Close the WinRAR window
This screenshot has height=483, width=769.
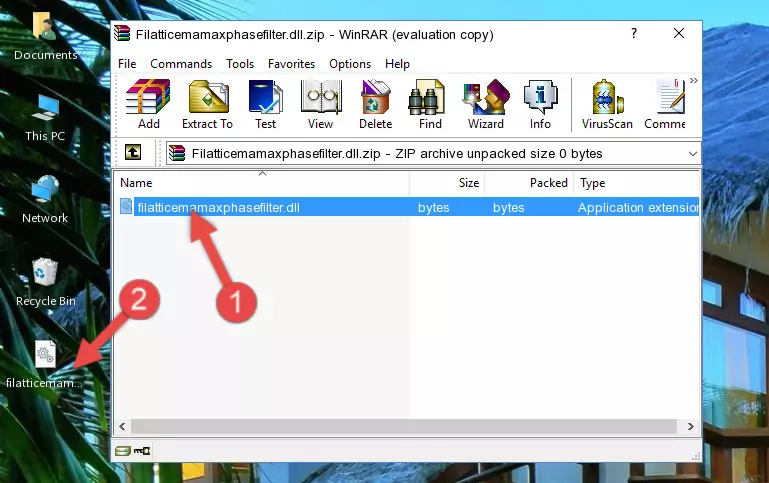point(679,33)
